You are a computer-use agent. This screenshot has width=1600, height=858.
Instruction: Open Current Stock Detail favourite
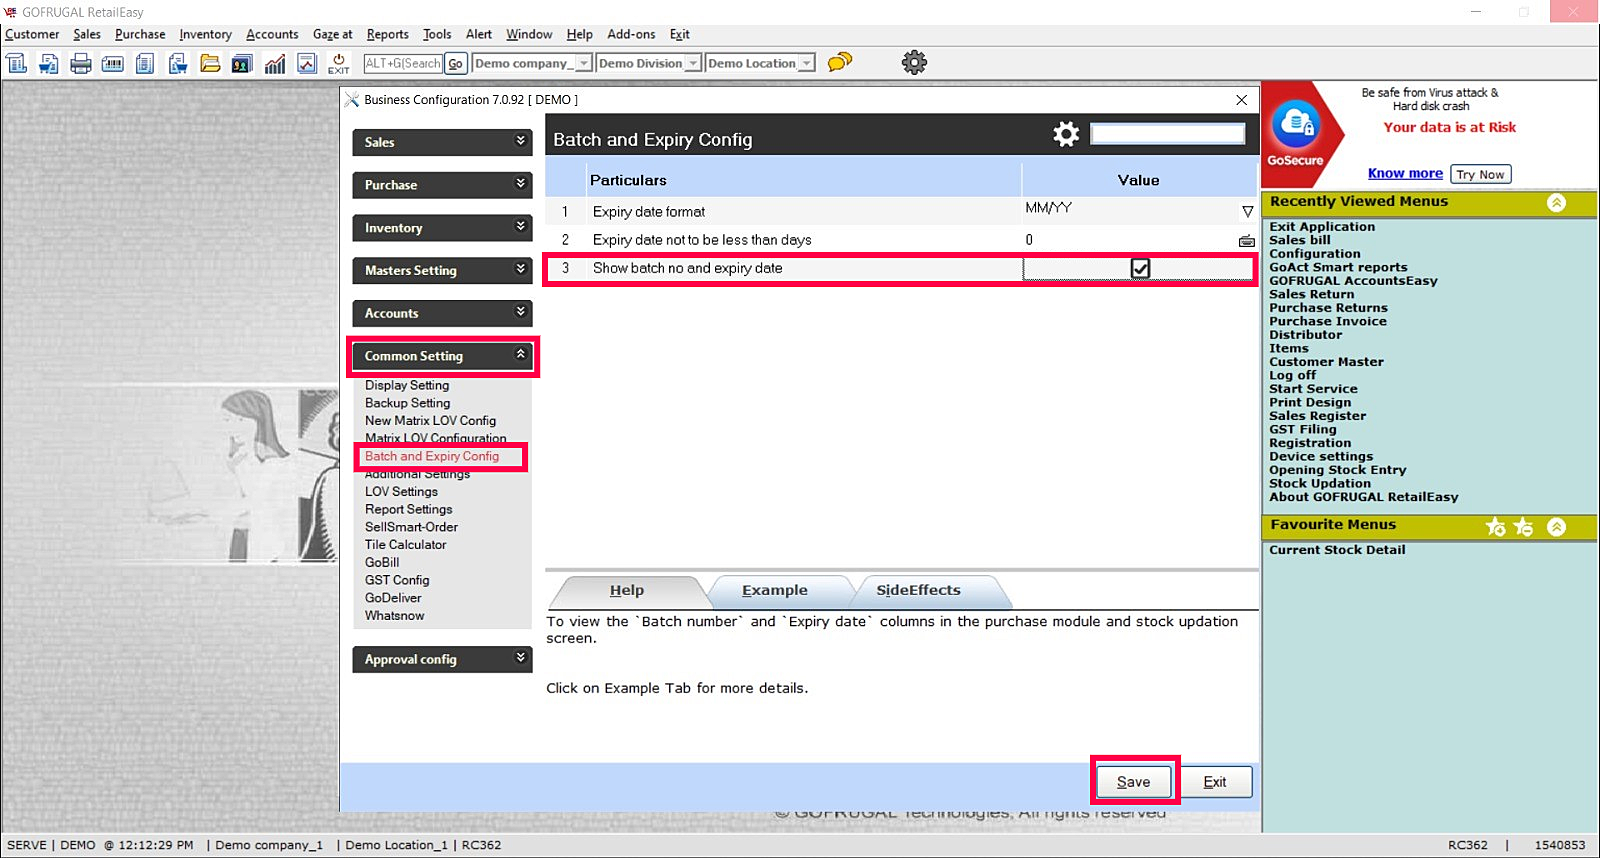[x=1337, y=550]
